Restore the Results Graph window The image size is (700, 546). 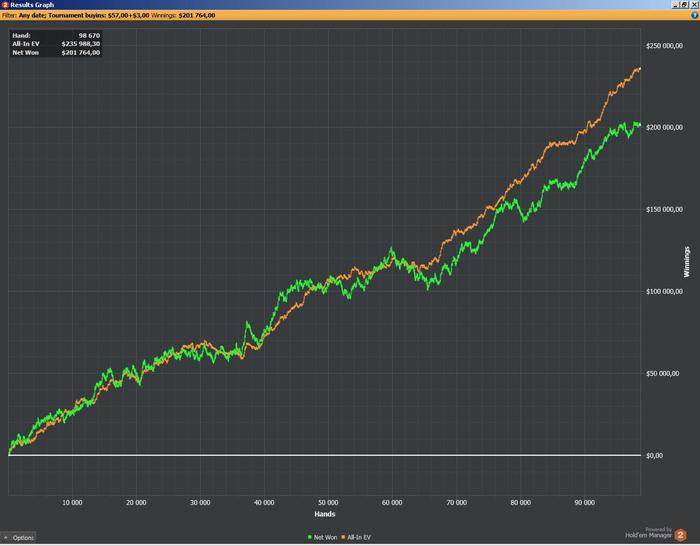(684, 4)
